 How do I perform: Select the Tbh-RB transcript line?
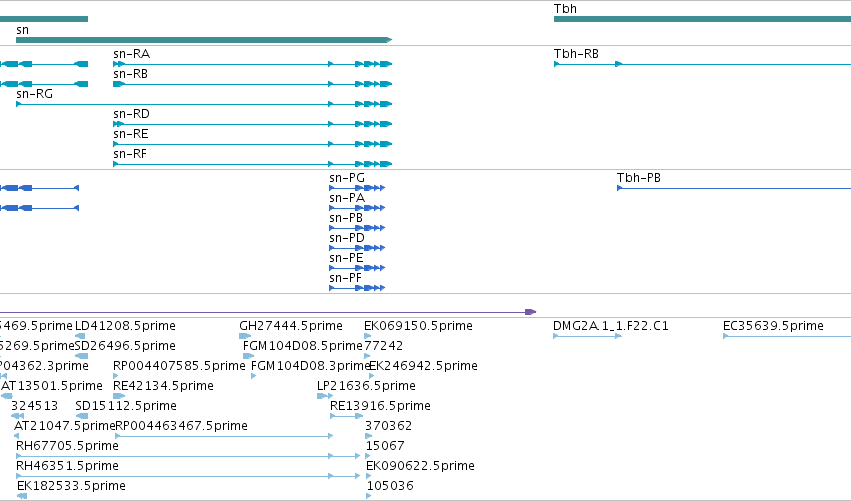click(x=702, y=64)
